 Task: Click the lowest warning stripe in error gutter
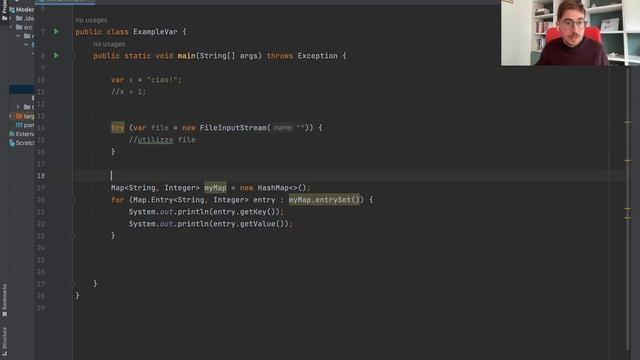(x=627, y=218)
